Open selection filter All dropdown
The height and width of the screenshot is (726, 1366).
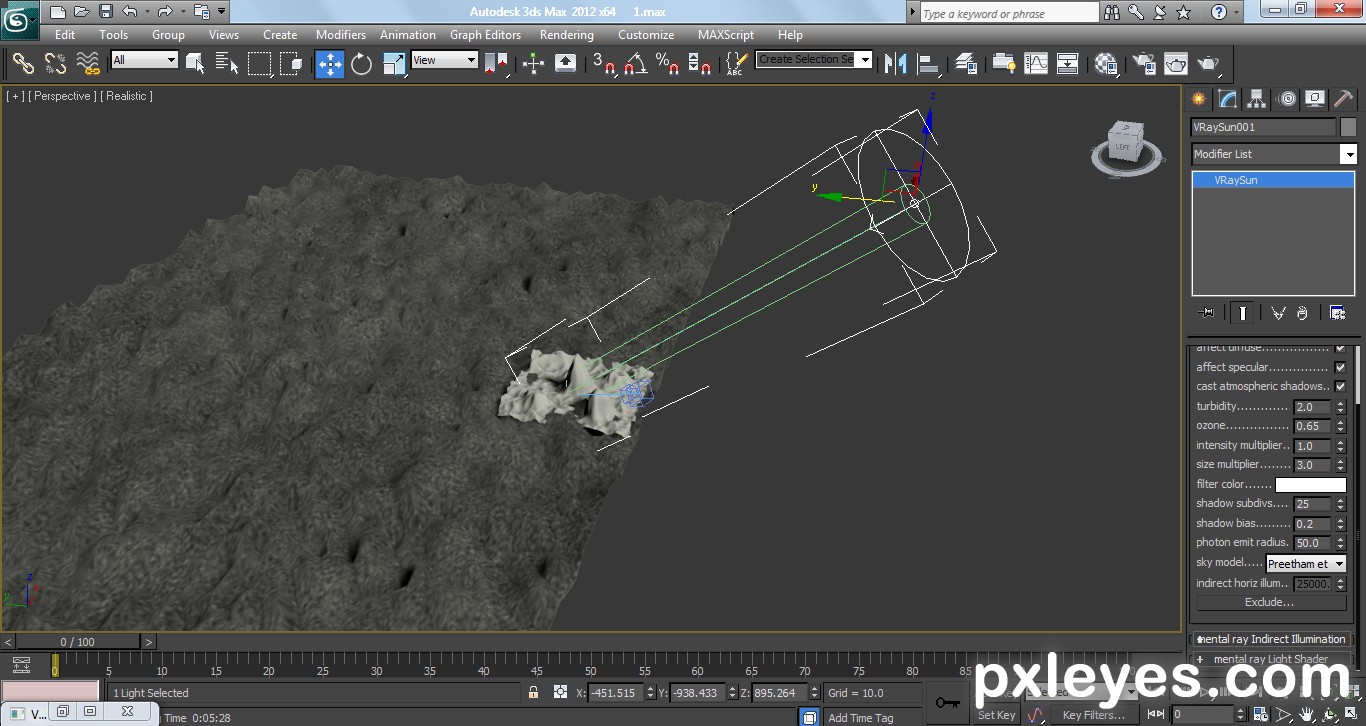pyautogui.click(x=144, y=60)
